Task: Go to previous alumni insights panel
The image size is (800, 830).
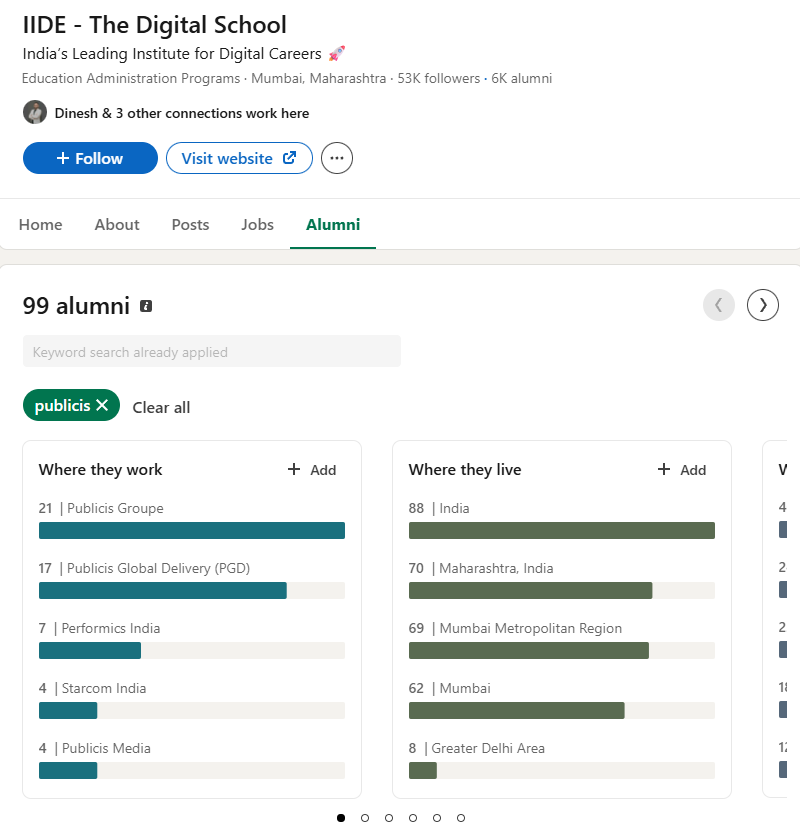Action: (718, 305)
